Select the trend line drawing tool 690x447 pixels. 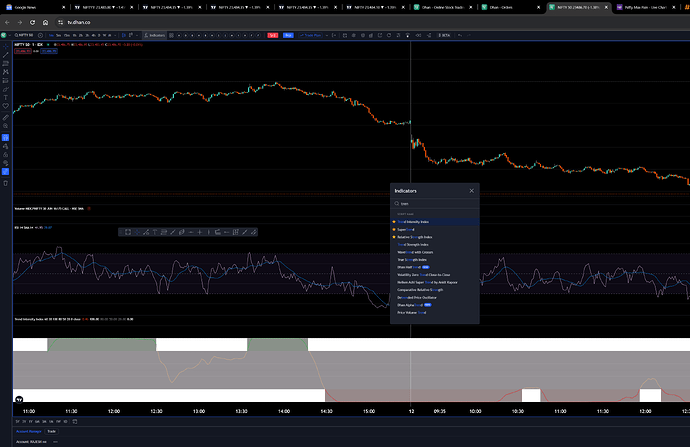pos(5,55)
